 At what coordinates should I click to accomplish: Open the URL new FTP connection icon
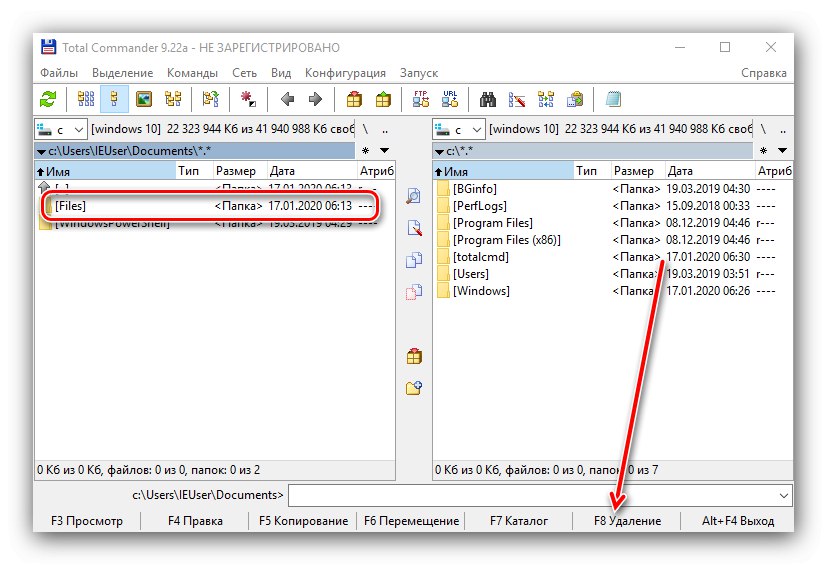point(450,99)
